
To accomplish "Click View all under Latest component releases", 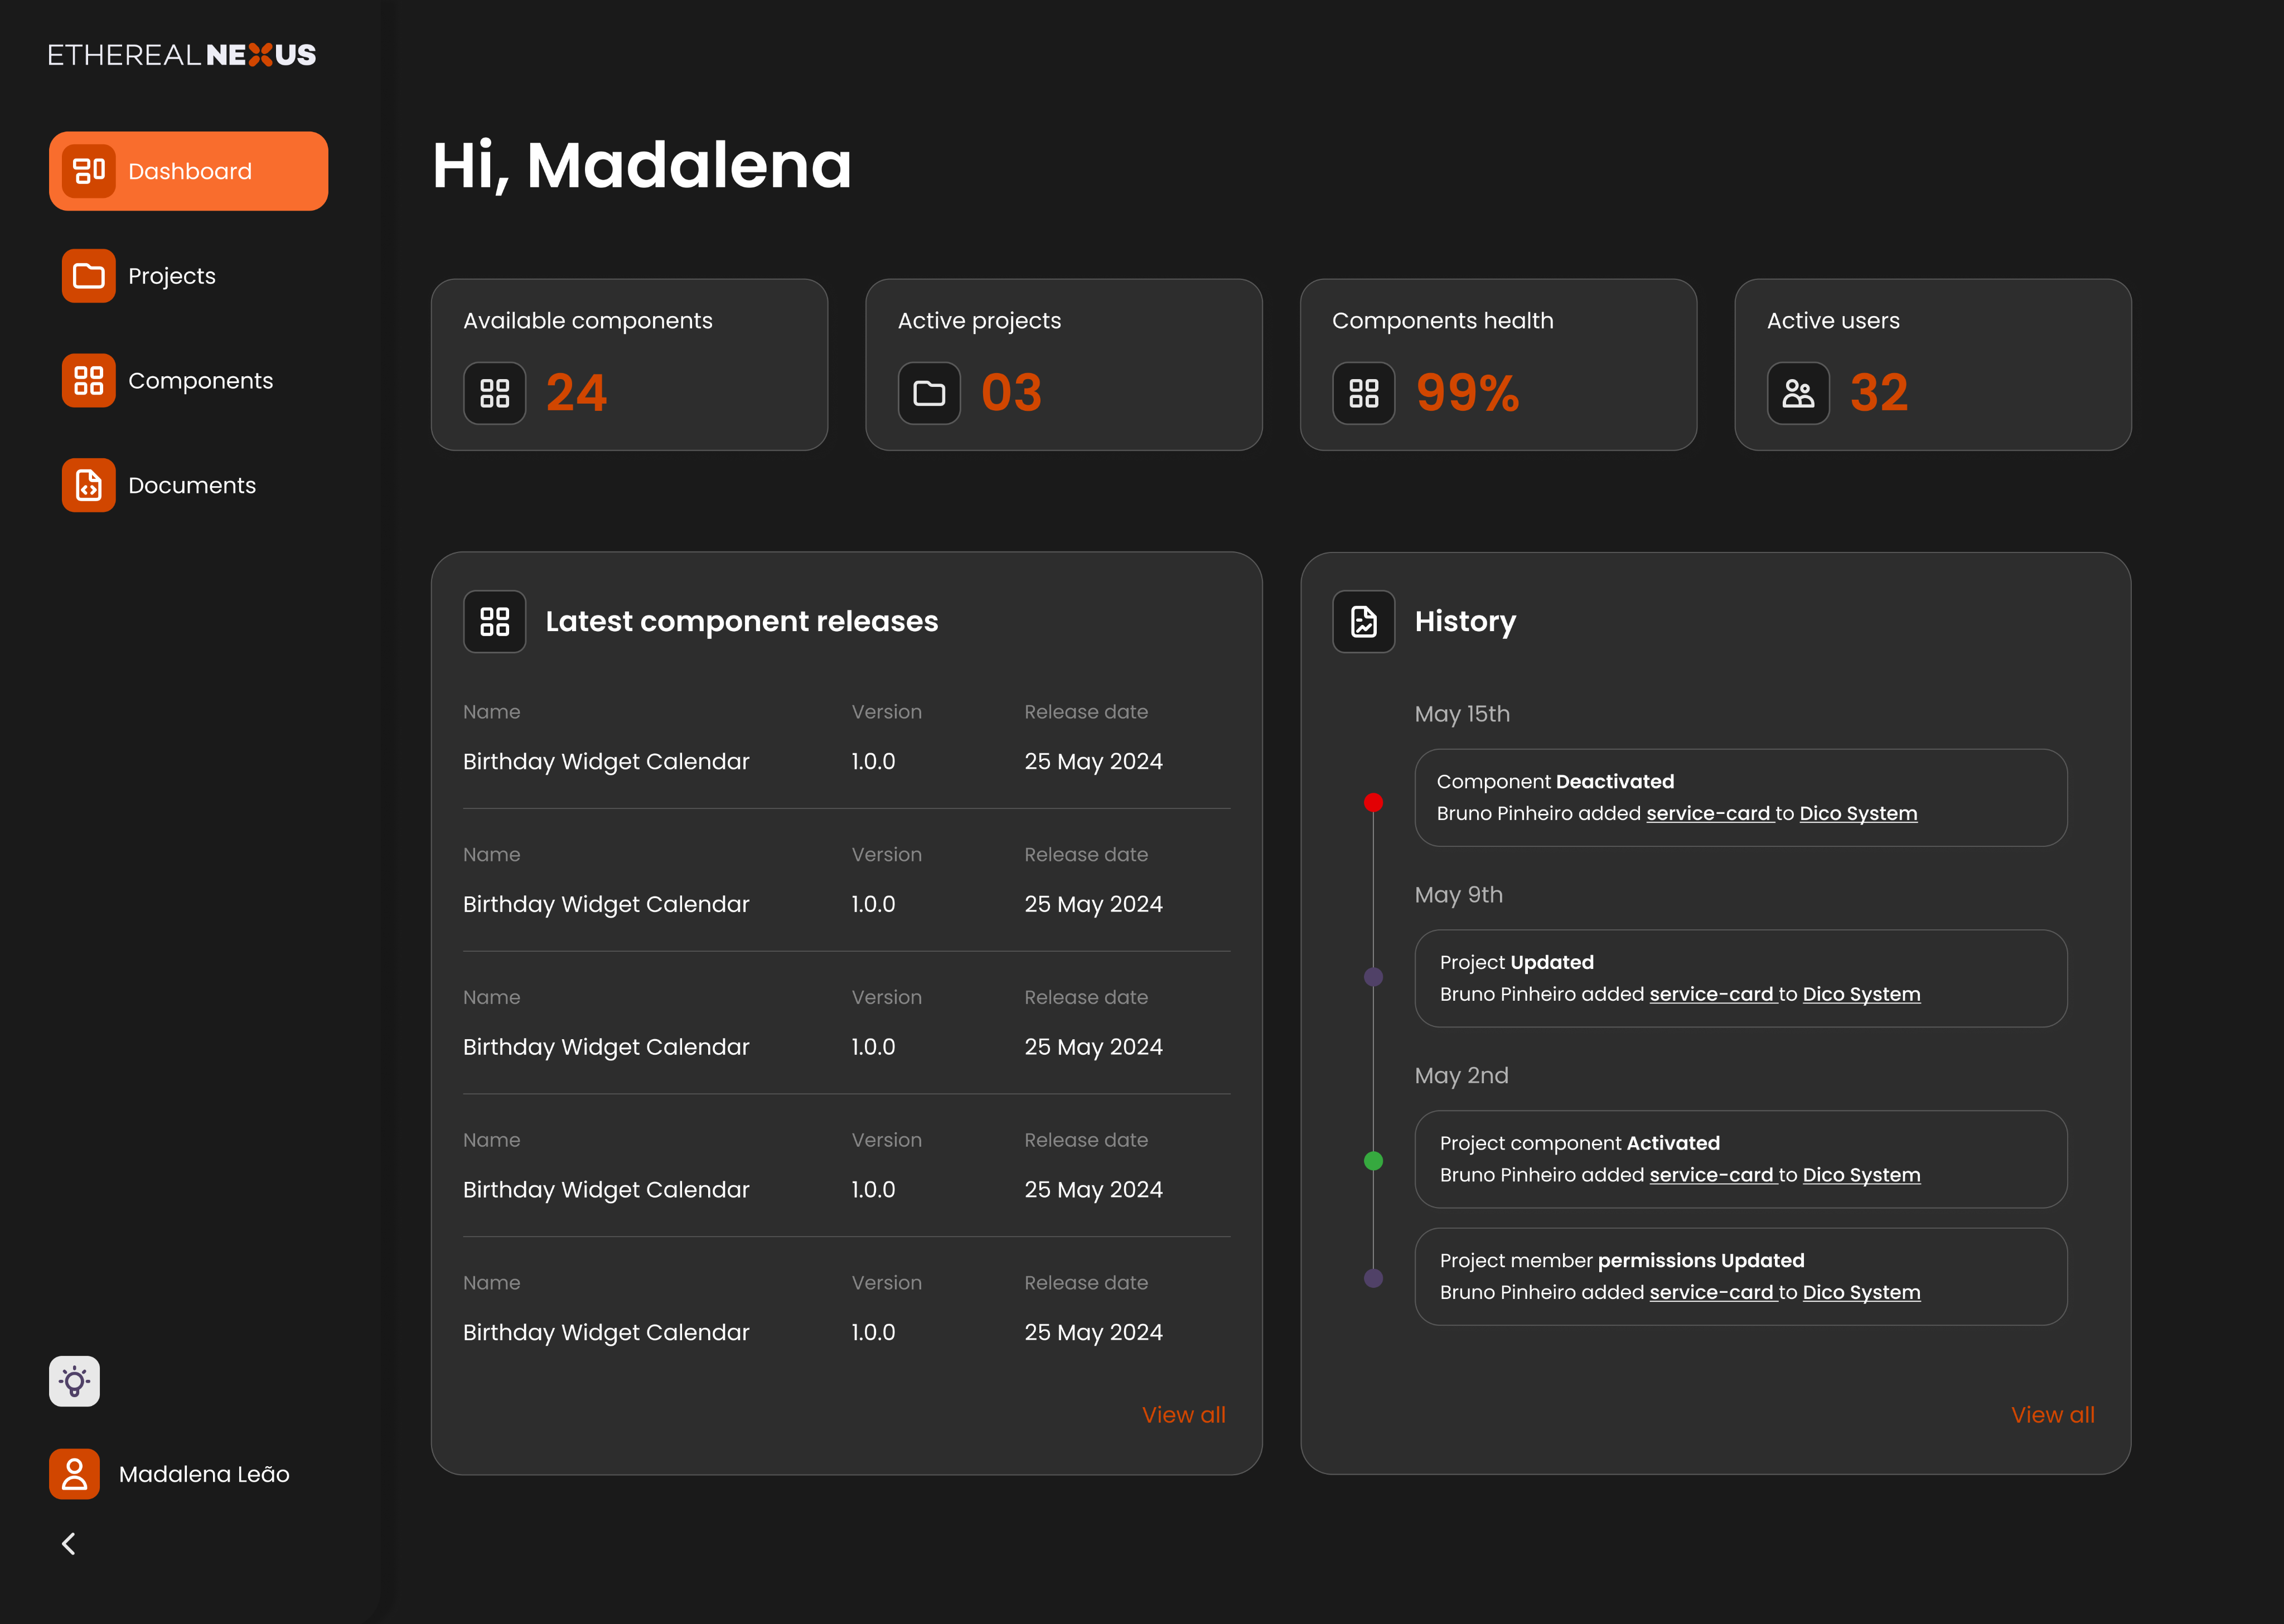I will pyautogui.click(x=1184, y=1415).
